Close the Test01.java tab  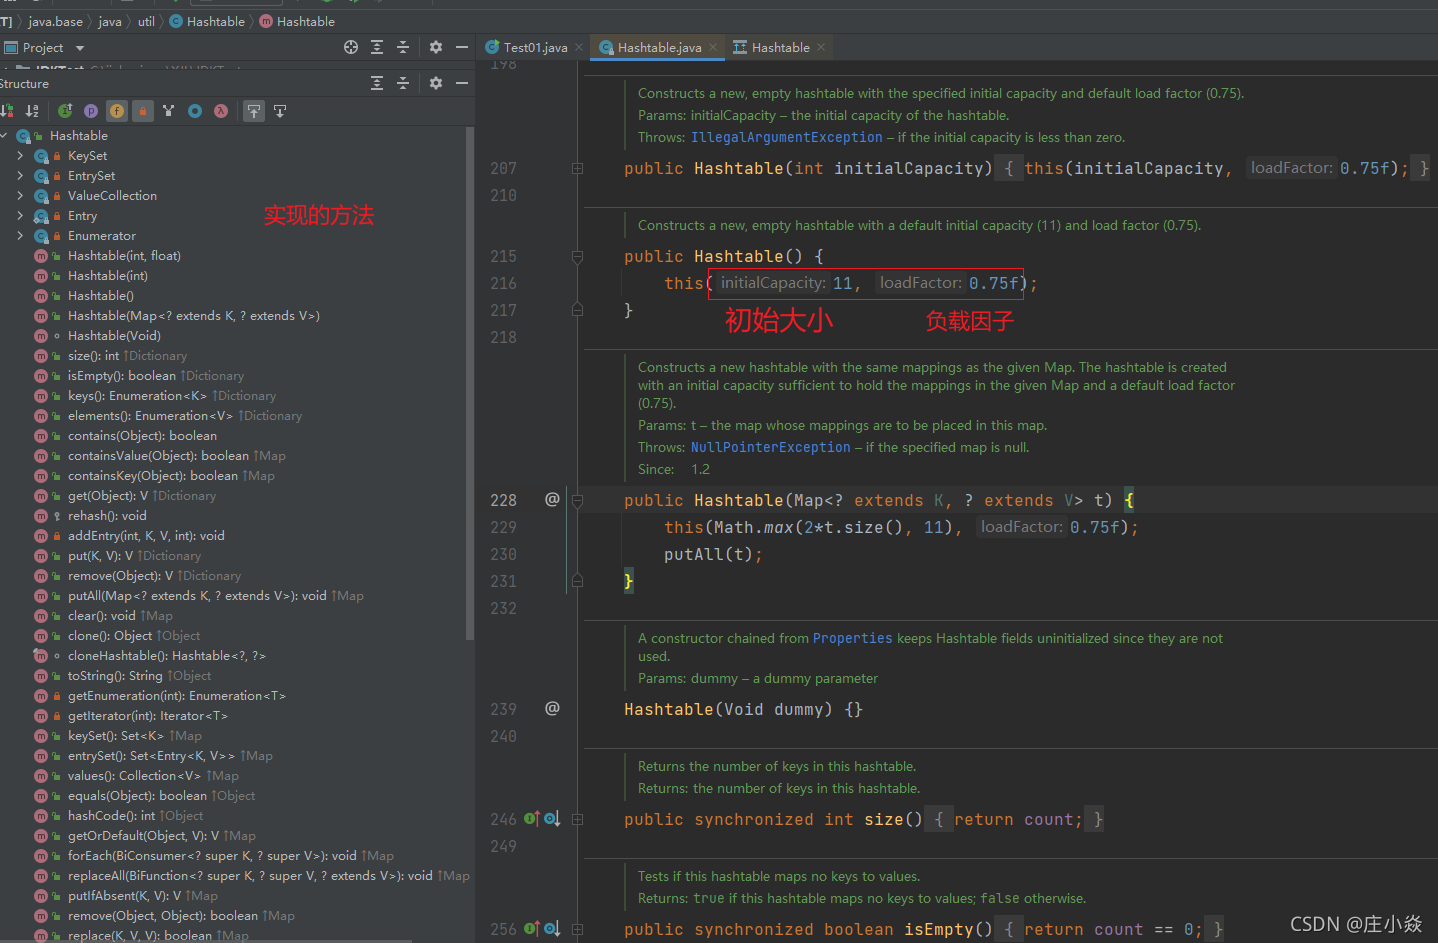(x=579, y=47)
